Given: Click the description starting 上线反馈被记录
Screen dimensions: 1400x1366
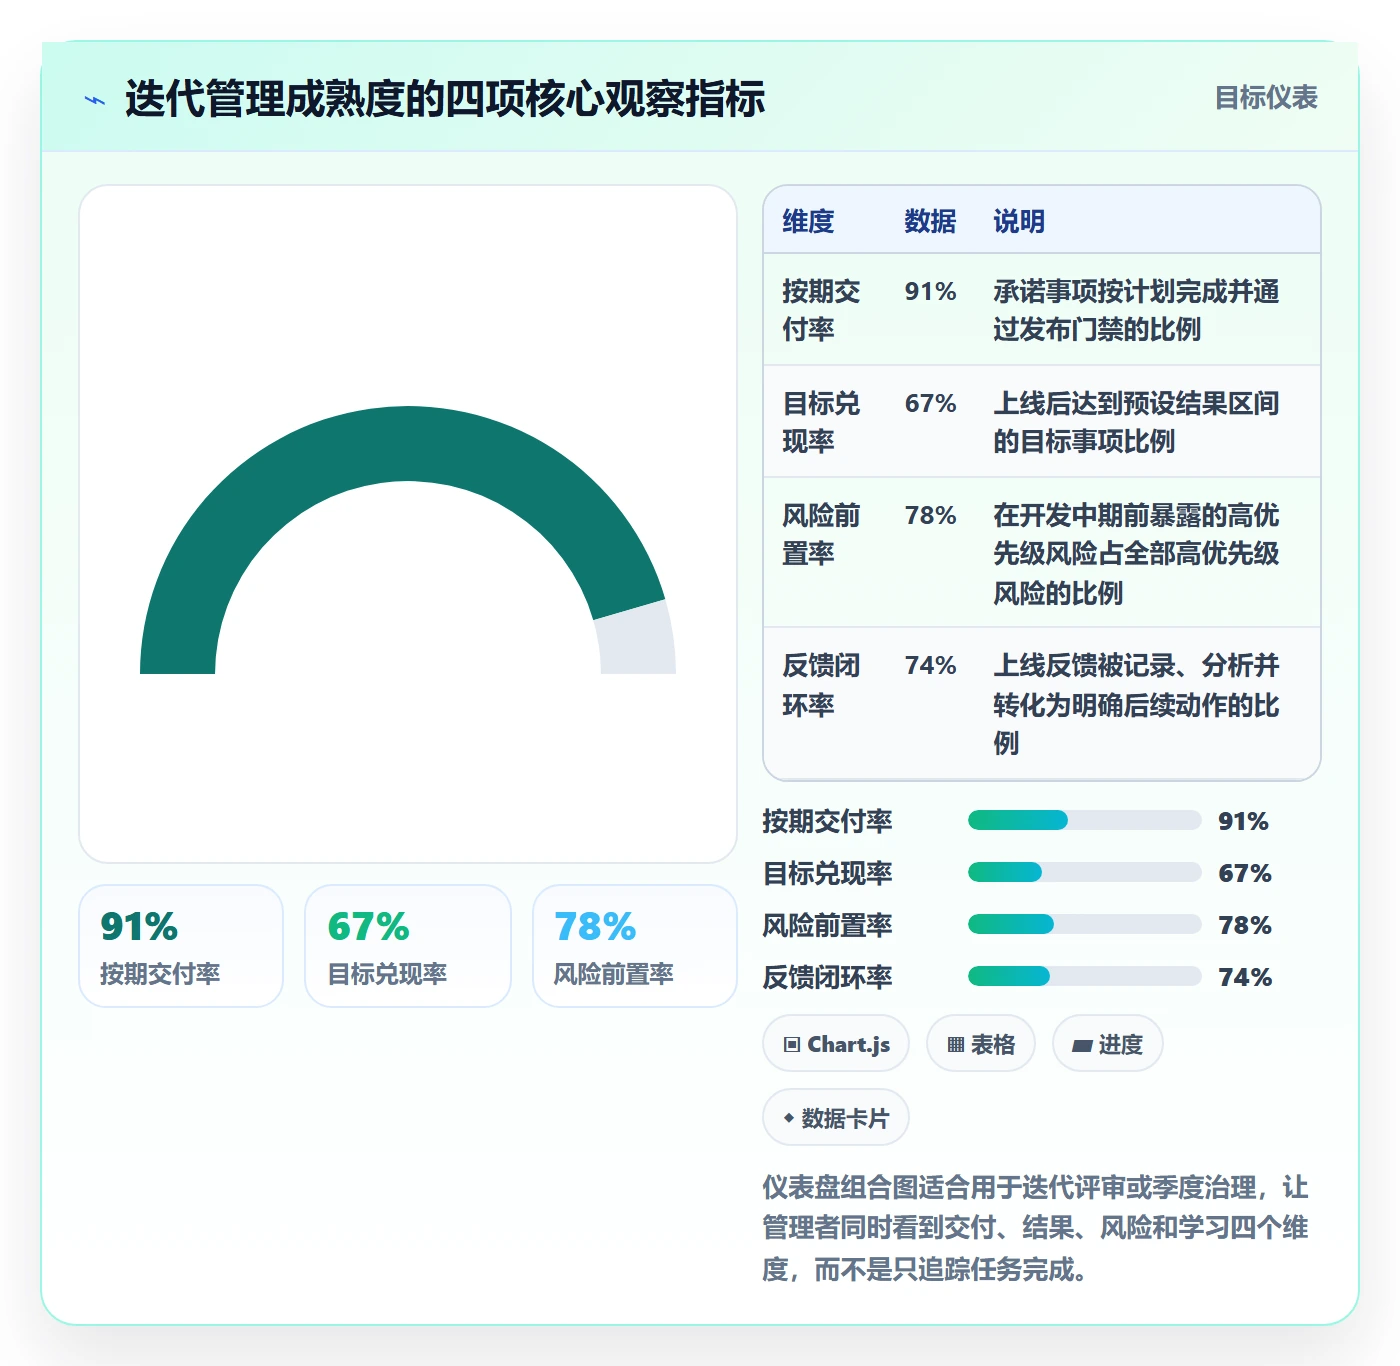Looking at the screenshot, I should pyautogui.click(x=1136, y=704).
